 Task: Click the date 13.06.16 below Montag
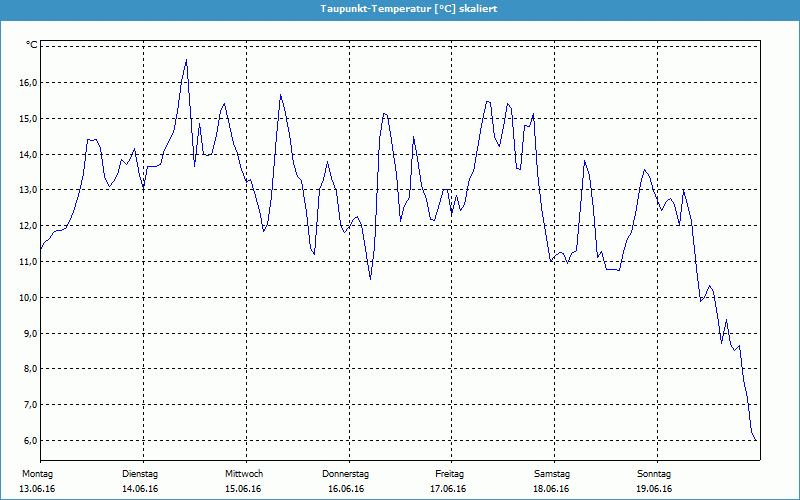[x=38, y=489]
